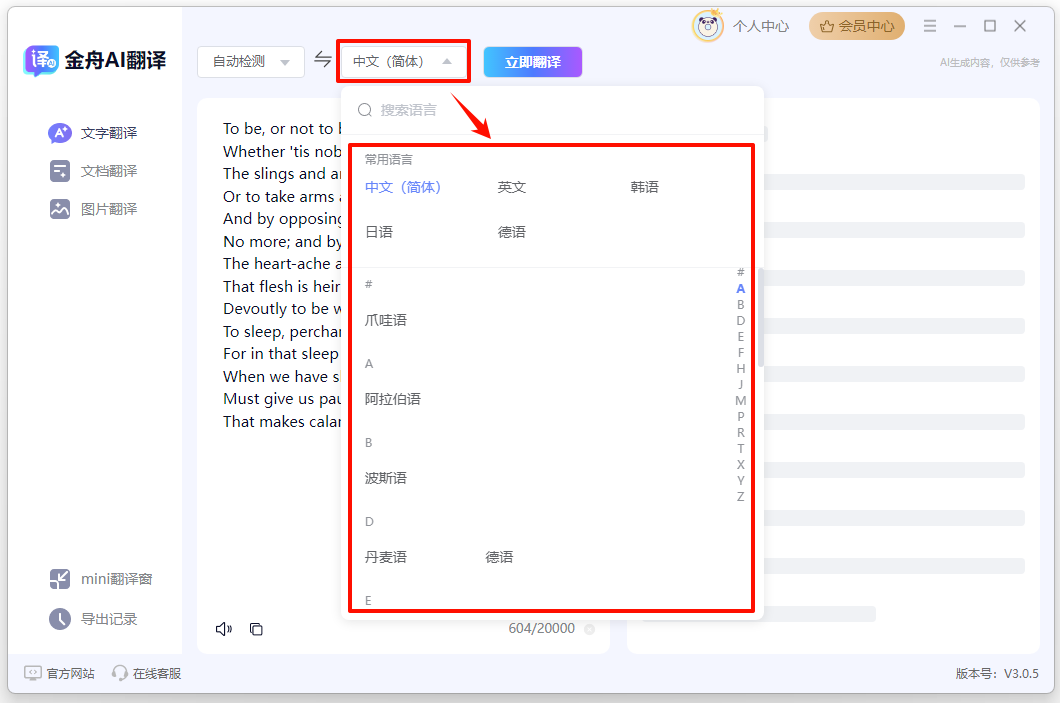The width and height of the screenshot is (1060, 703).
Task: Click the speaker read-aloud icon
Action: coord(224,629)
